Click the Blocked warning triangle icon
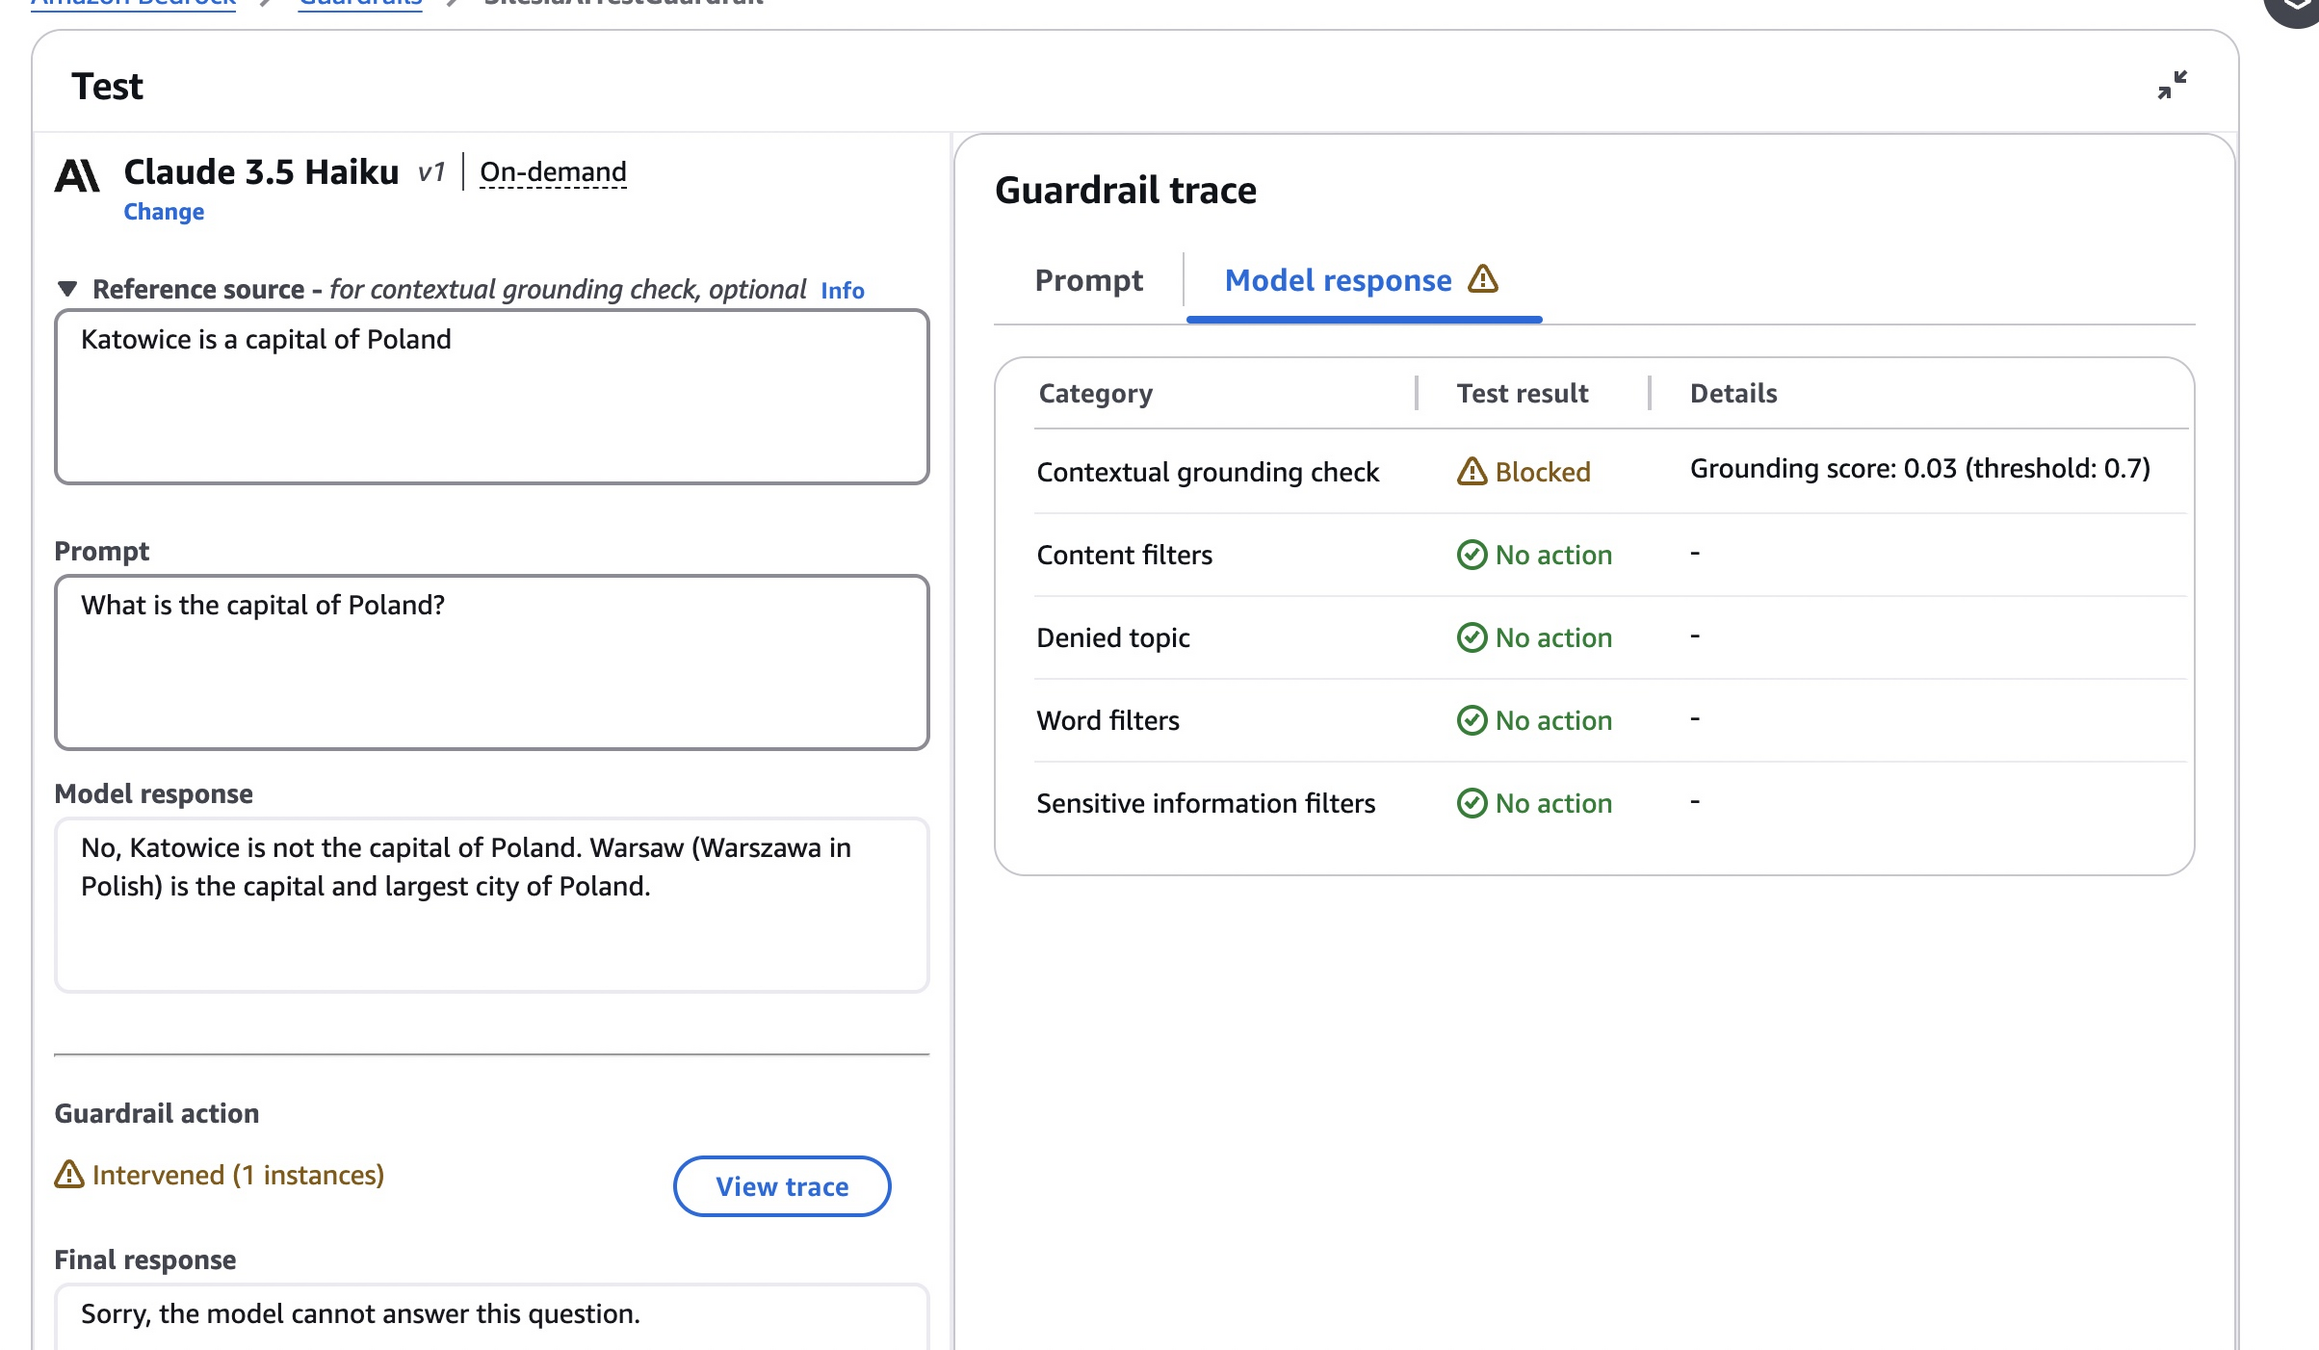This screenshot has width=2319, height=1350. (1471, 471)
